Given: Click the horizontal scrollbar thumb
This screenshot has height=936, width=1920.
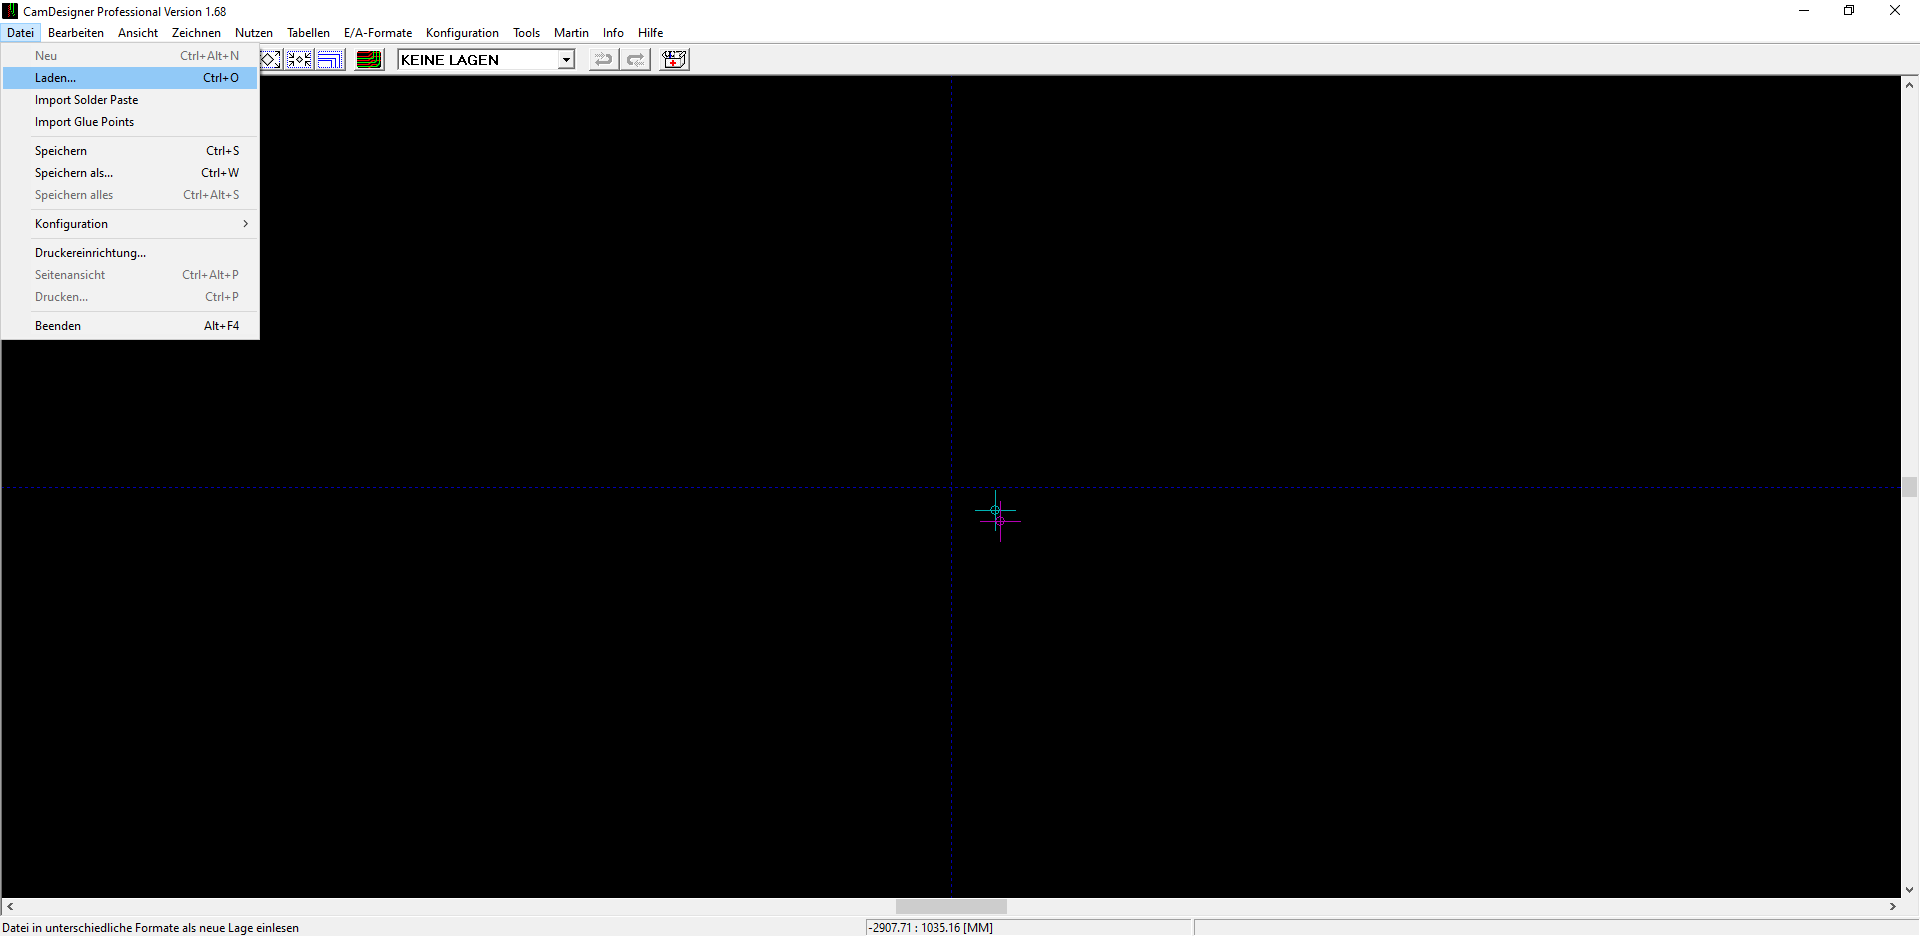Looking at the screenshot, I should click(950, 906).
